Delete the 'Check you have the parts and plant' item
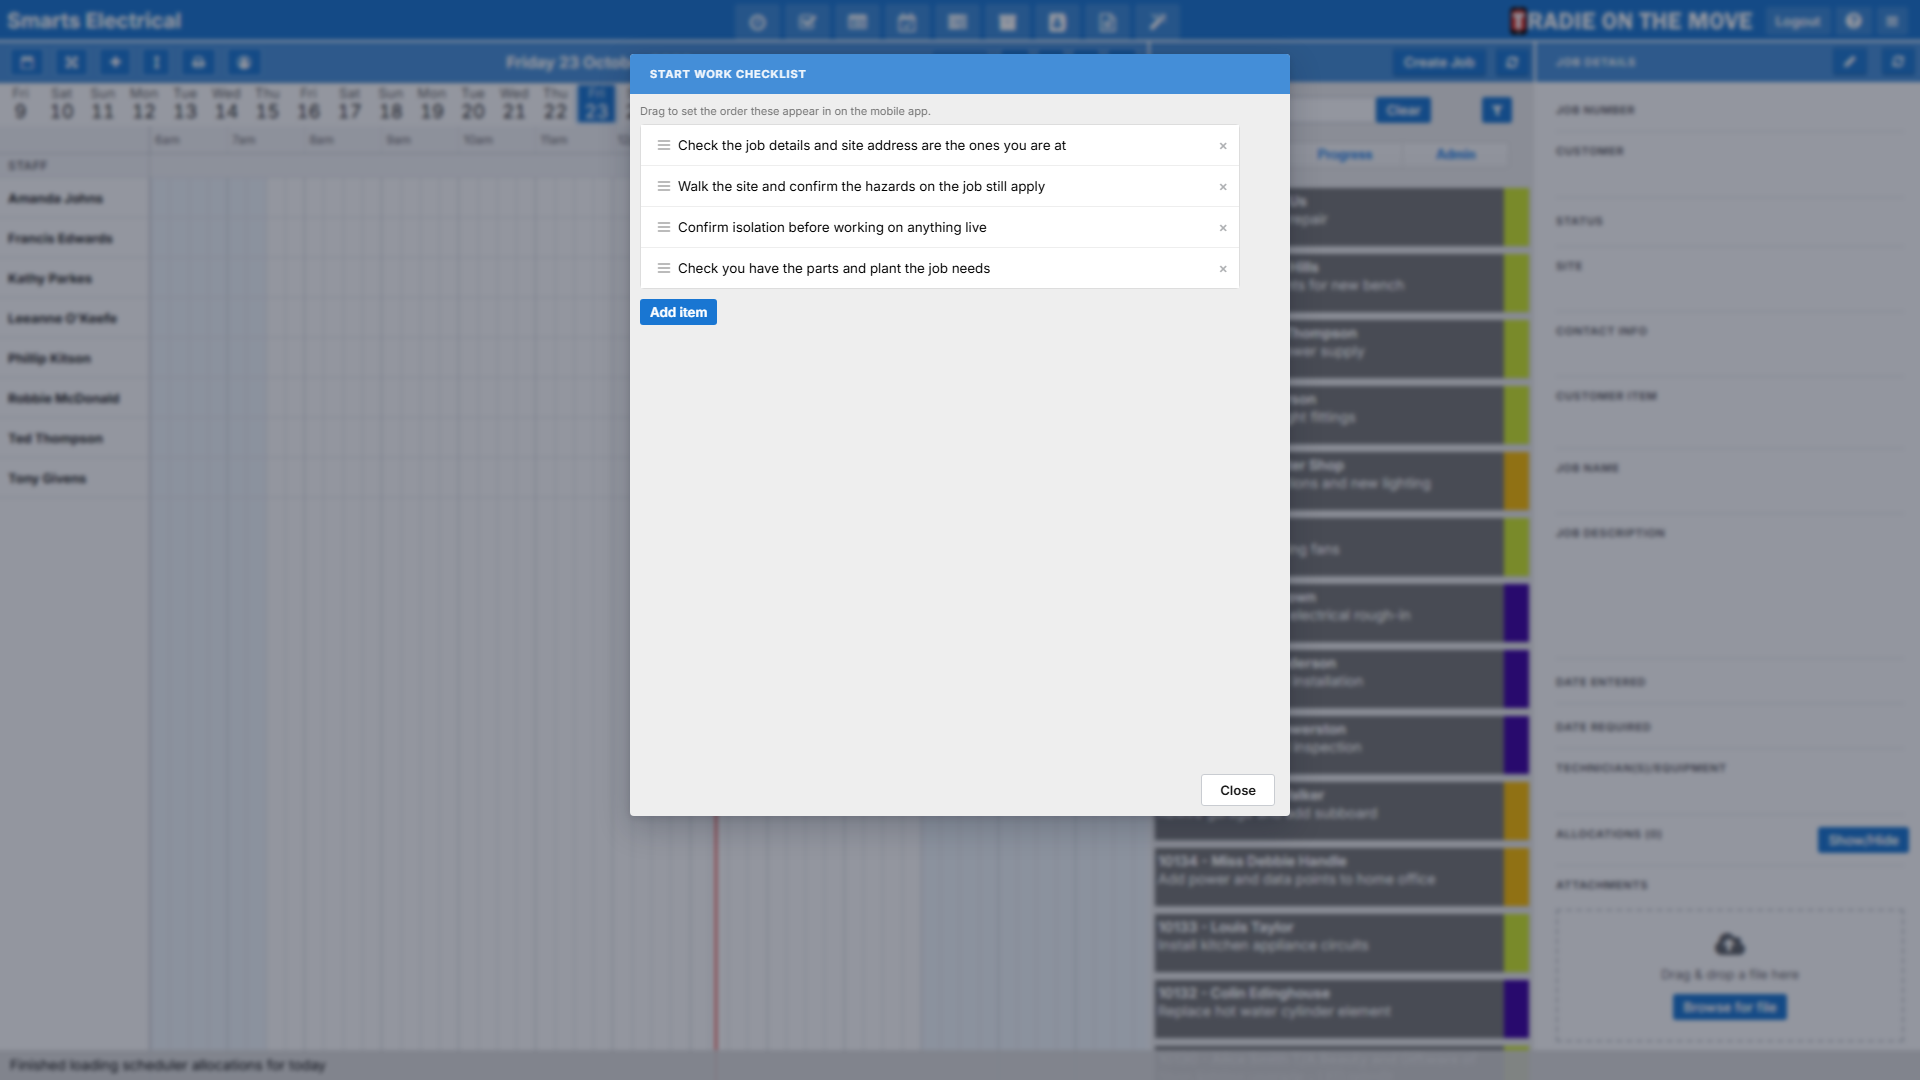Image resolution: width=1920 pixels, height=1080 pixels. (1222, 269)
